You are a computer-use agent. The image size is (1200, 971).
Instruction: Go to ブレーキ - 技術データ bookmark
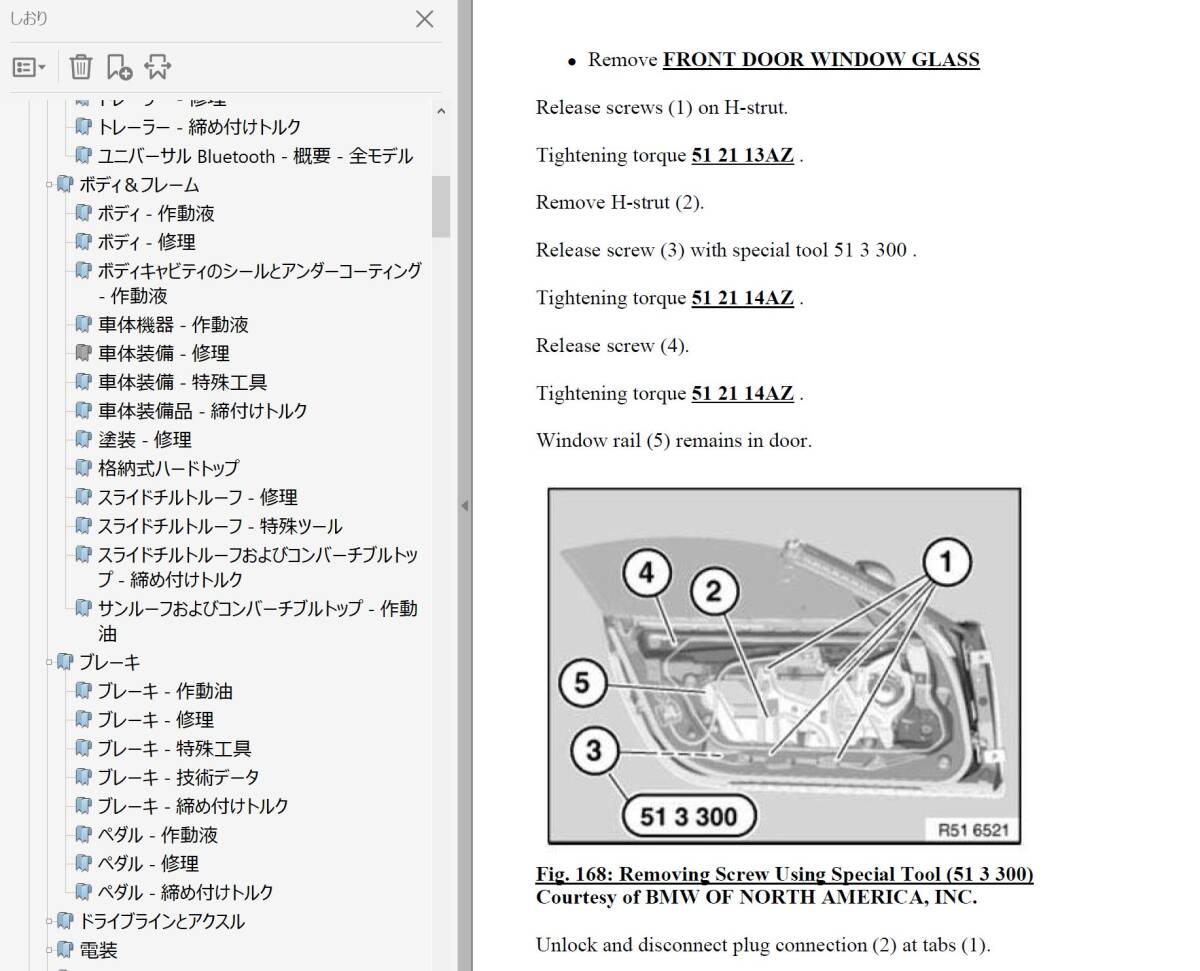coord(179,777)
